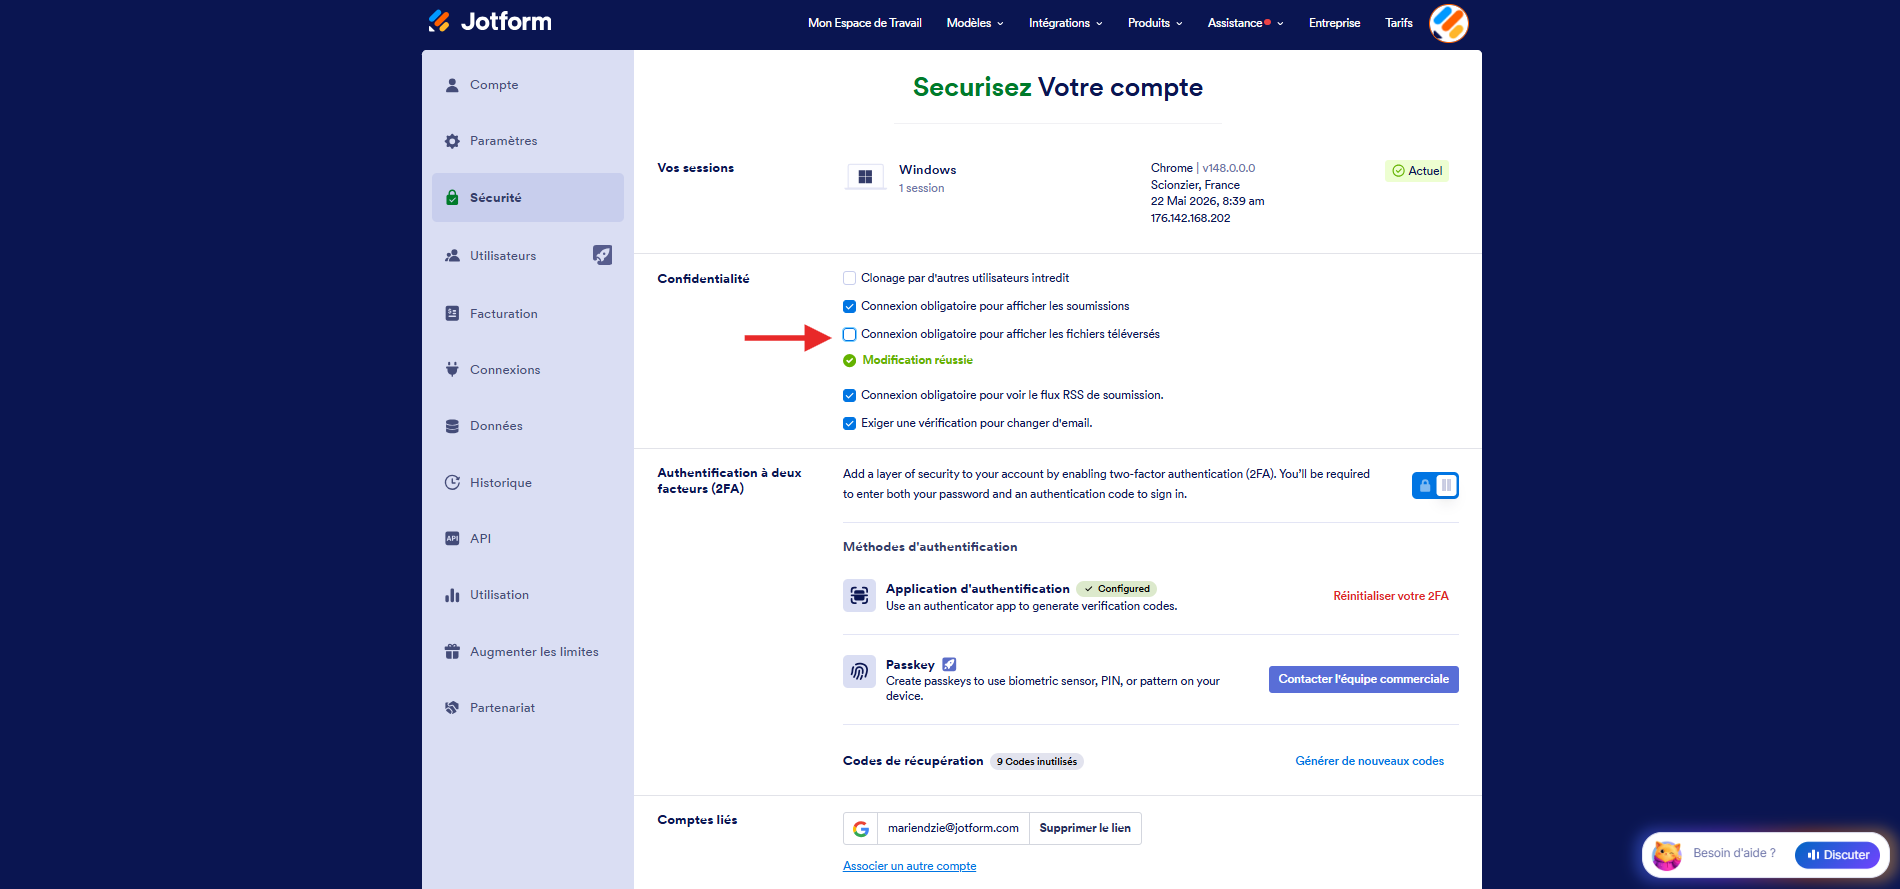
Task: Check login required for uploaded files
Action: tap(849, 334)
